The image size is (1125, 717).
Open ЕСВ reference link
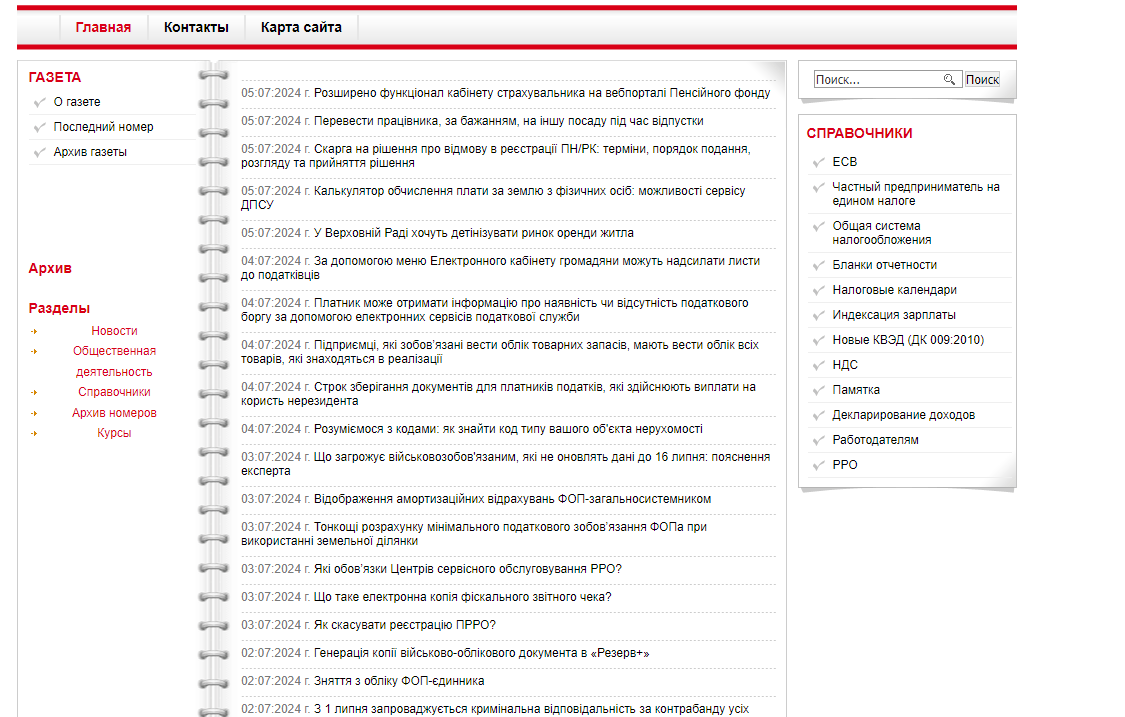(x=844, y=162)
